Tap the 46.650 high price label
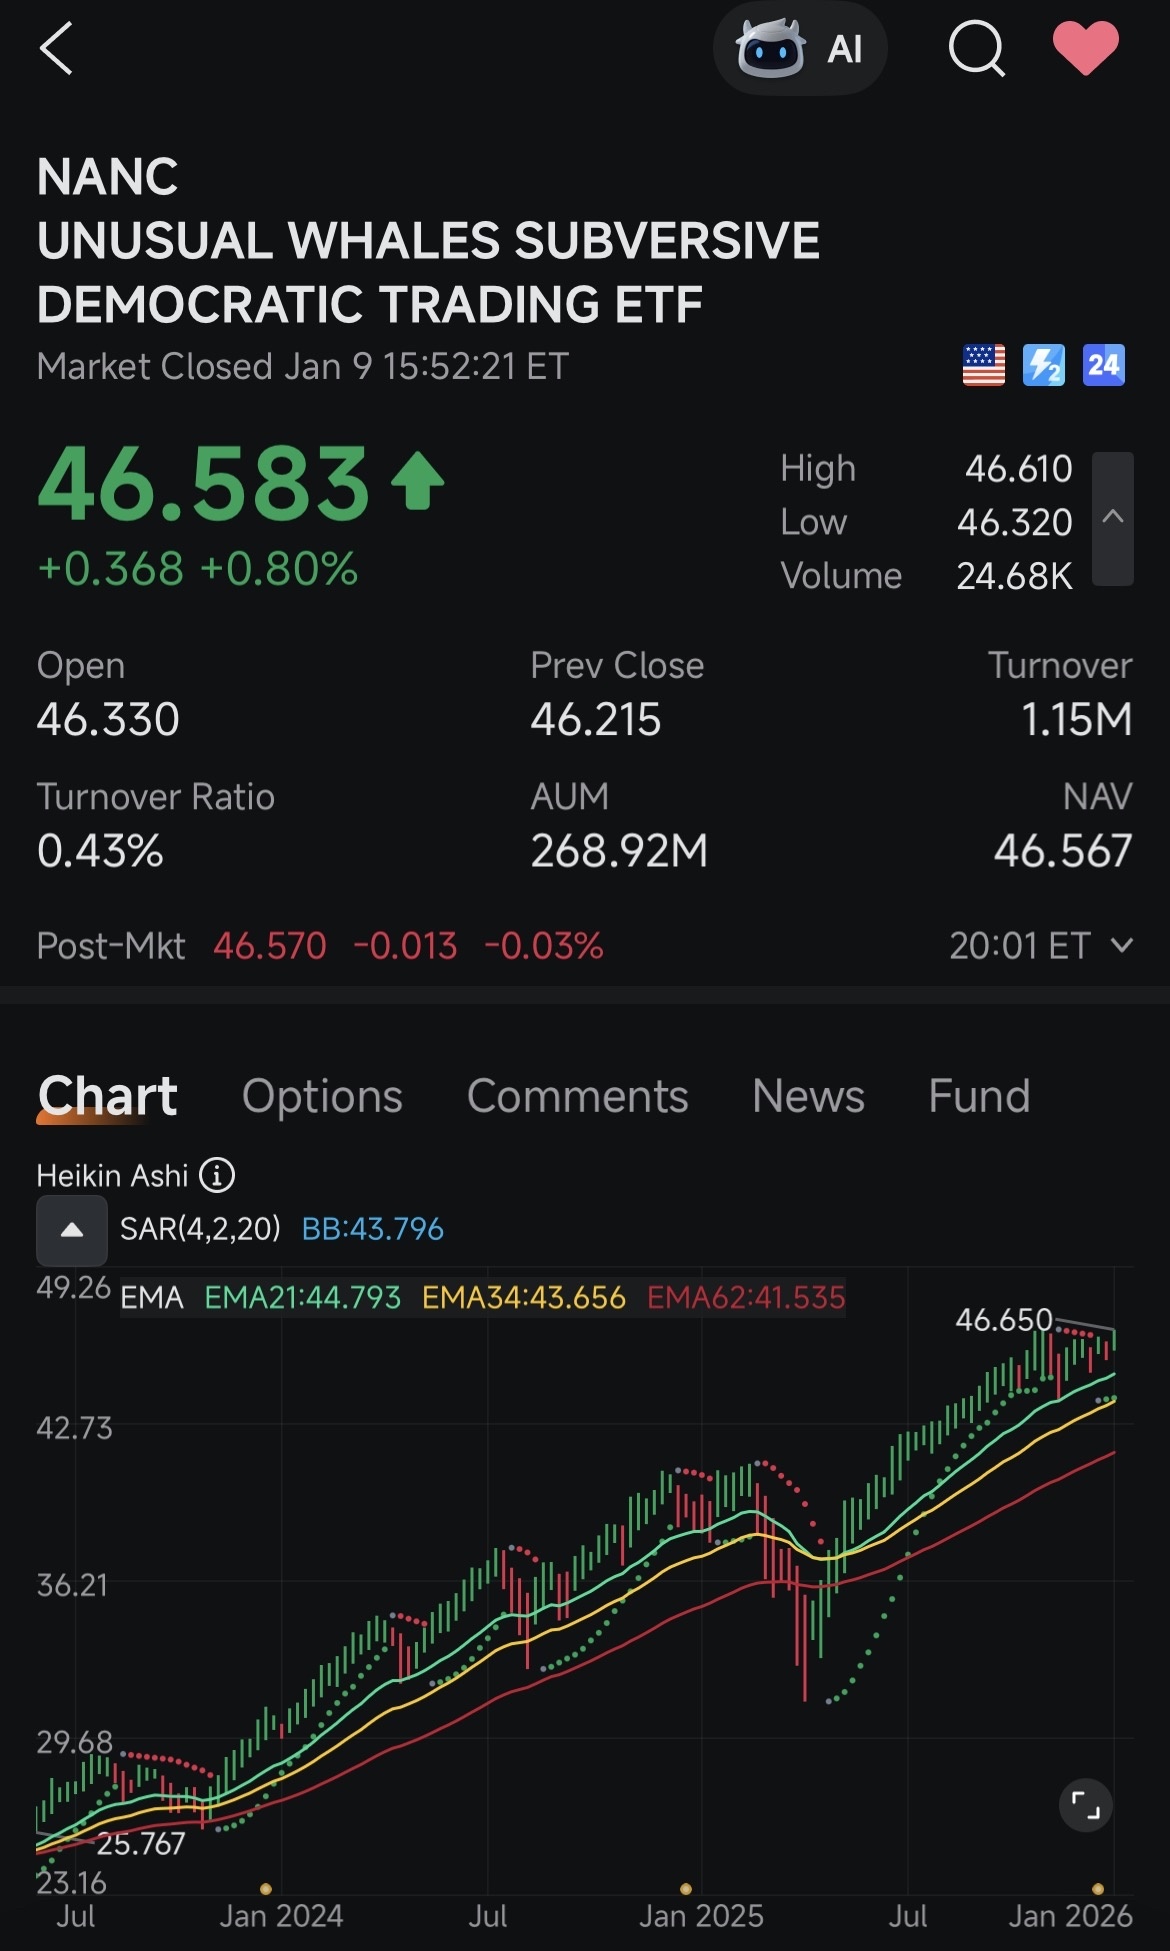The height and width of the screenshot is (1951, 1170). [x=1004, y=1320]
